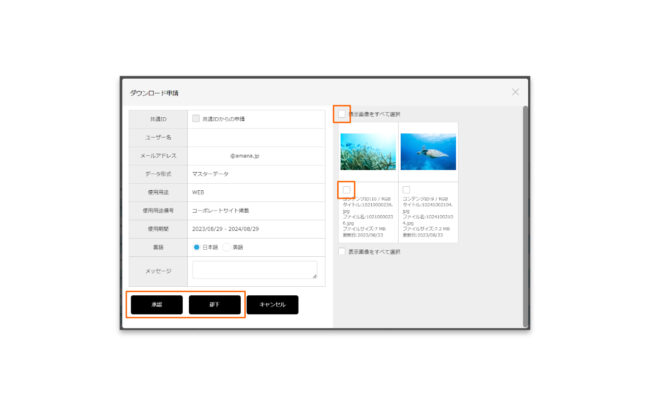The image size is (650, 406).
Task: Check the bottom 'select all displayed images' box
Action: click(342, 251)
